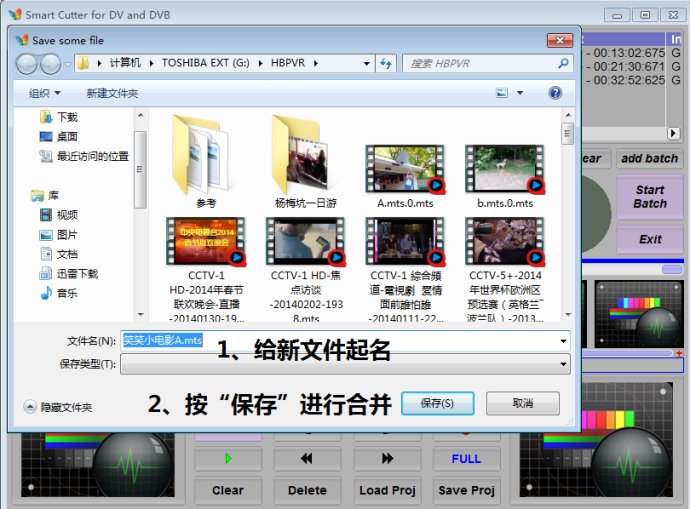Click Exit in the Smart Cutter window

click(650, 239)
